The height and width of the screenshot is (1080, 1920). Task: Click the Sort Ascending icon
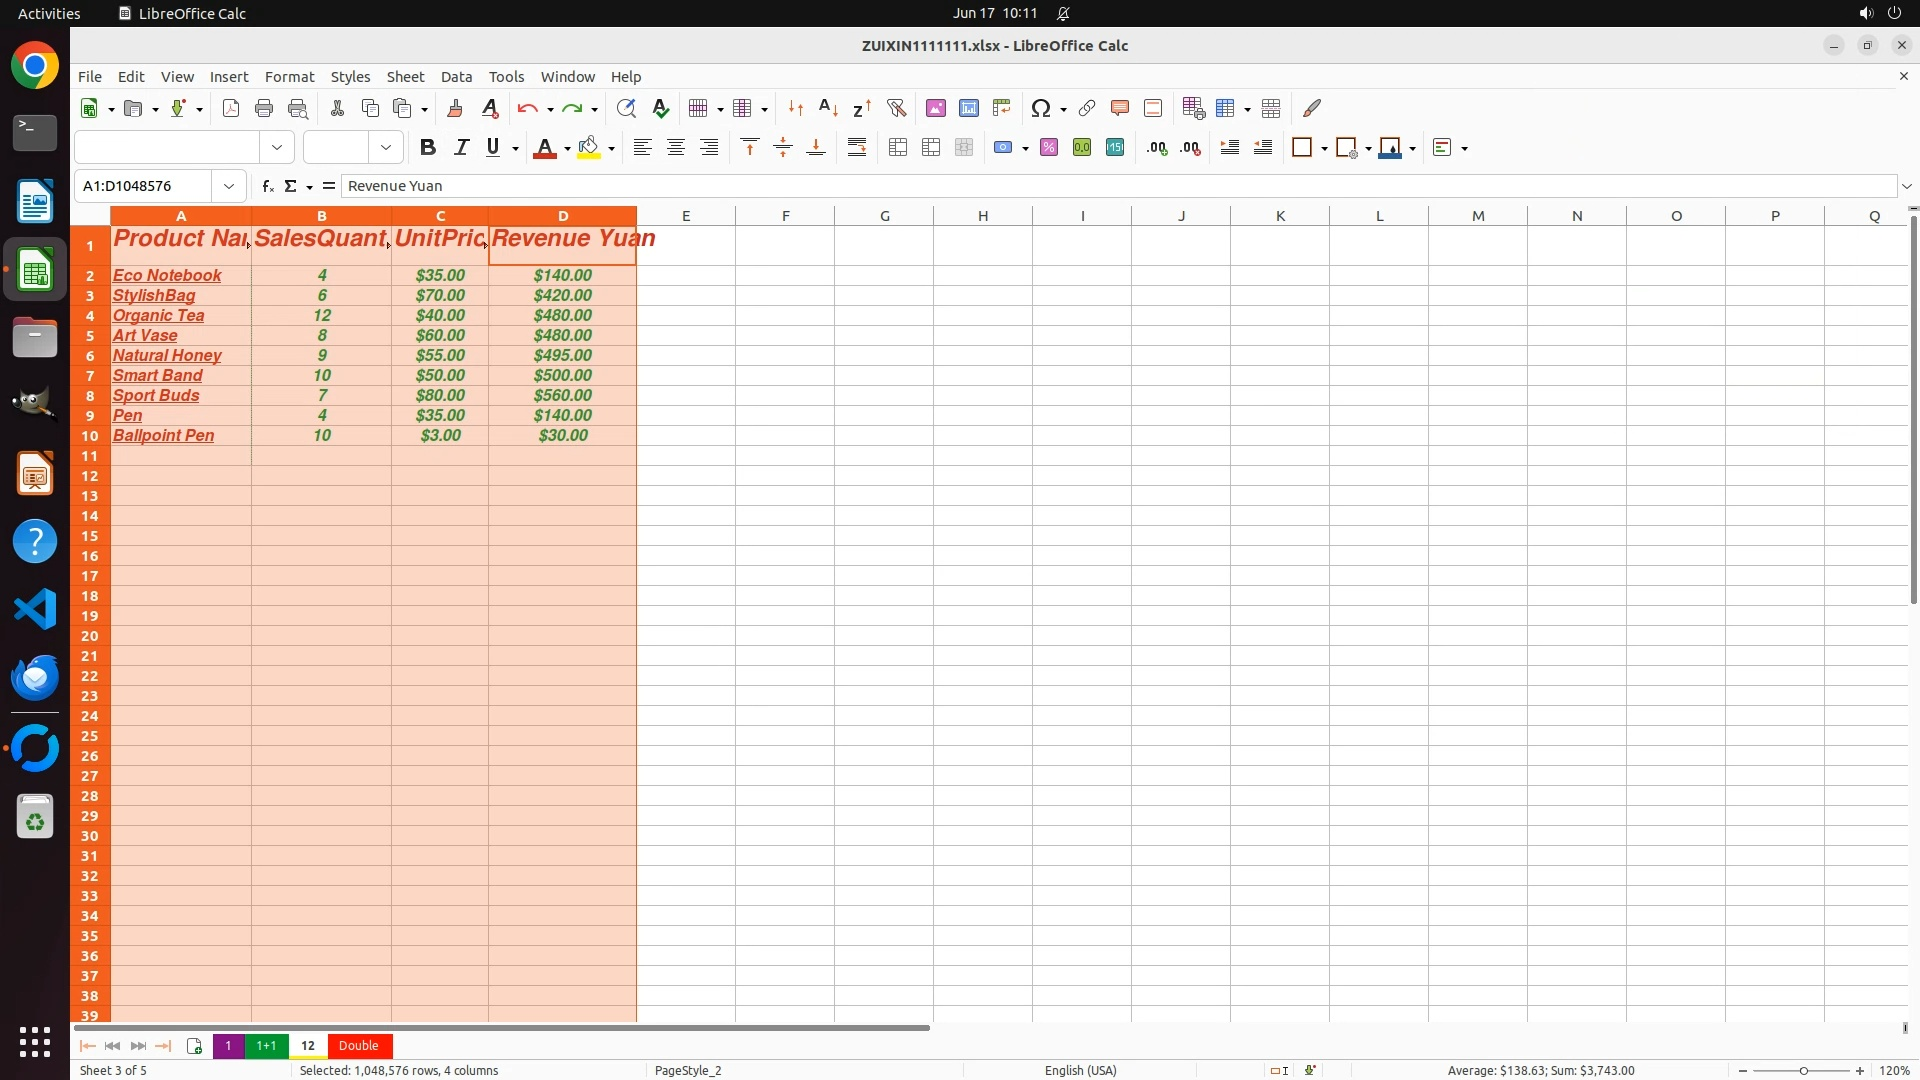(828, 108)
